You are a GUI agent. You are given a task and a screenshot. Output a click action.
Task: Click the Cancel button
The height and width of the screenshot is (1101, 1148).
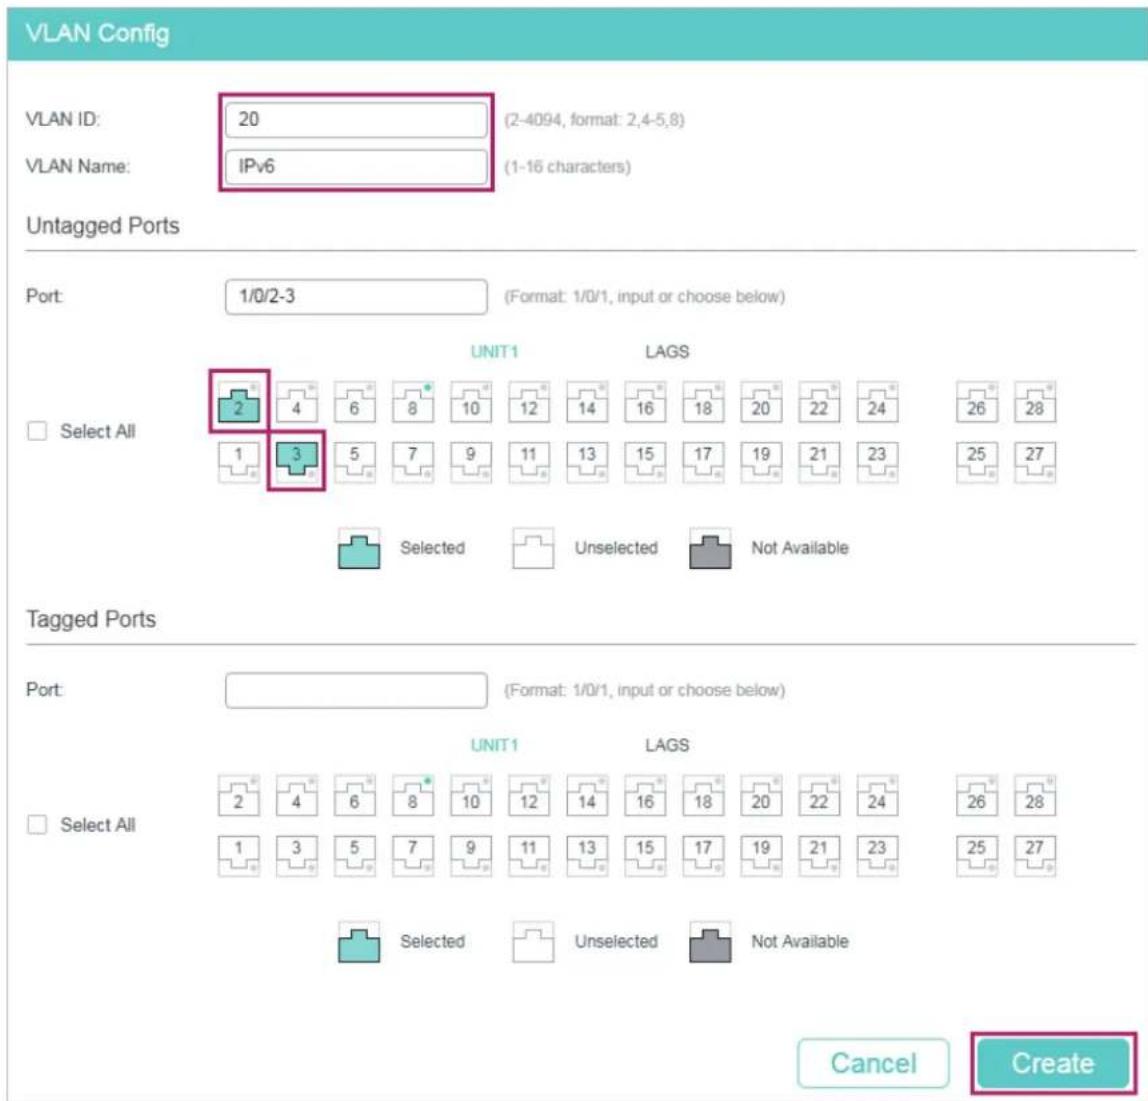click(x=873, y=1063)
